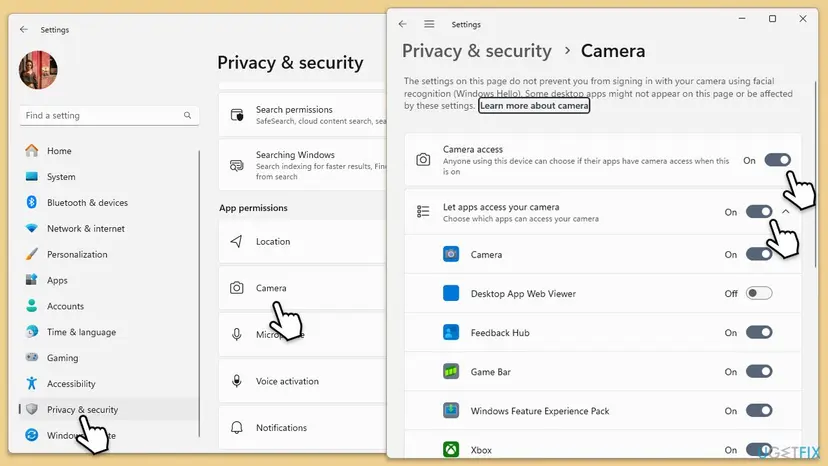Image resolution: width=828 pixels, height=466 pixels.
Task: Open Network & internet settings
Action: pyautogui.click(x=109, y=228)
